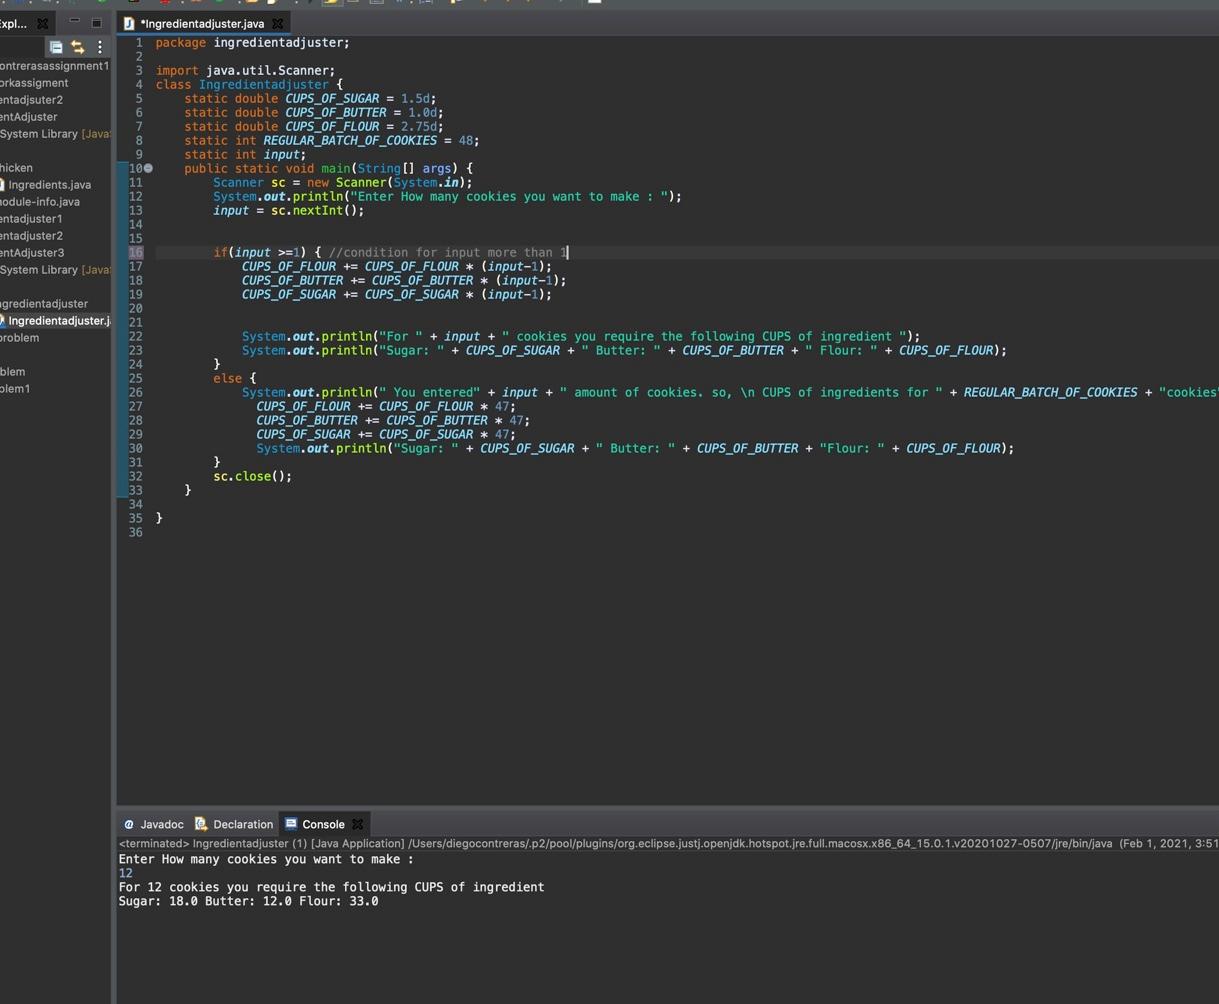
Task: Minimize the Package Explorer view
Action: tap(74, 22)
